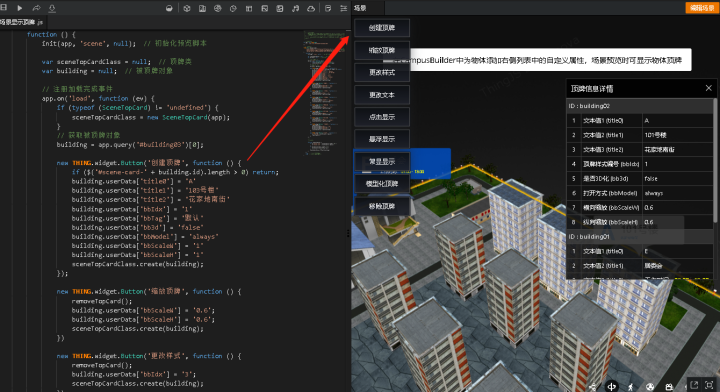720x392 pixels.
Task: Click the note/document icon after the cloud
Action: (x=328, y=8)
